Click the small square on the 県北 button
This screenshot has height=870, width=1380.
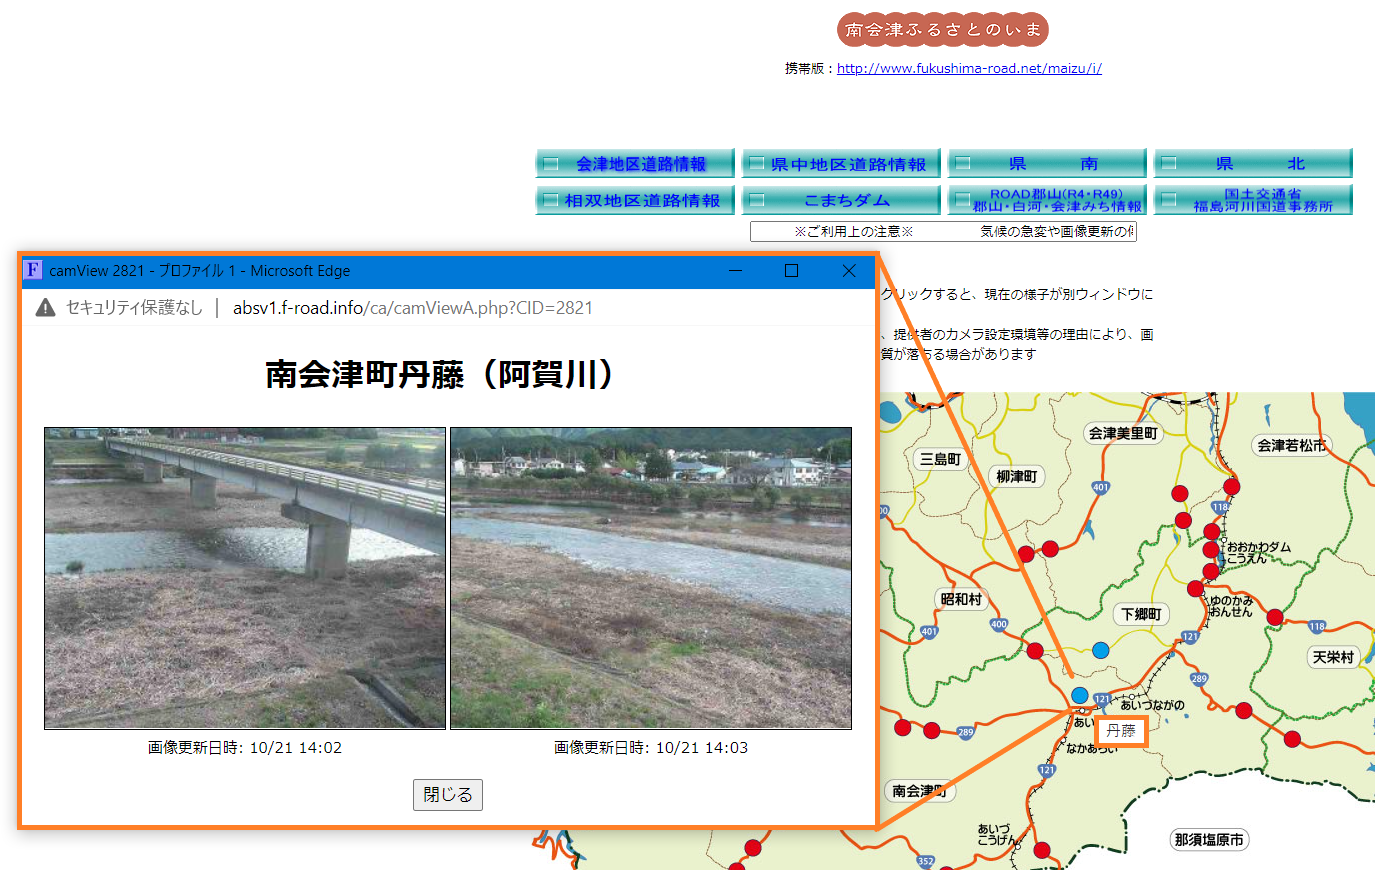point(1170,161)
